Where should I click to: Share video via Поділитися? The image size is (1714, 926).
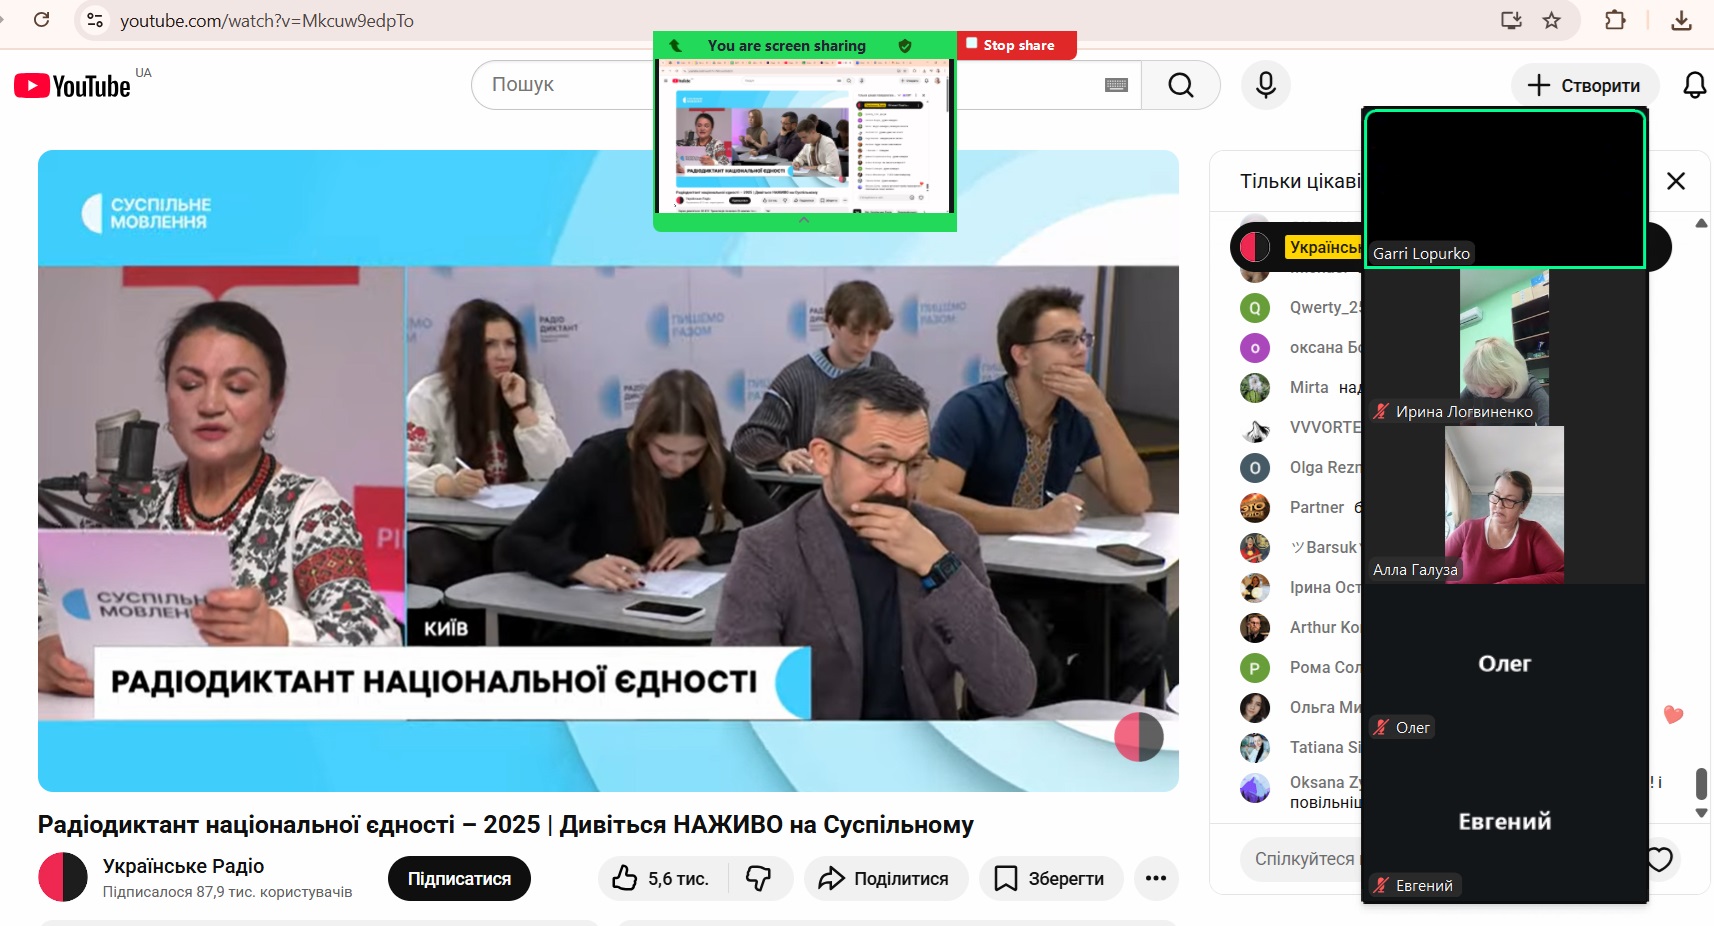(886, 878)
